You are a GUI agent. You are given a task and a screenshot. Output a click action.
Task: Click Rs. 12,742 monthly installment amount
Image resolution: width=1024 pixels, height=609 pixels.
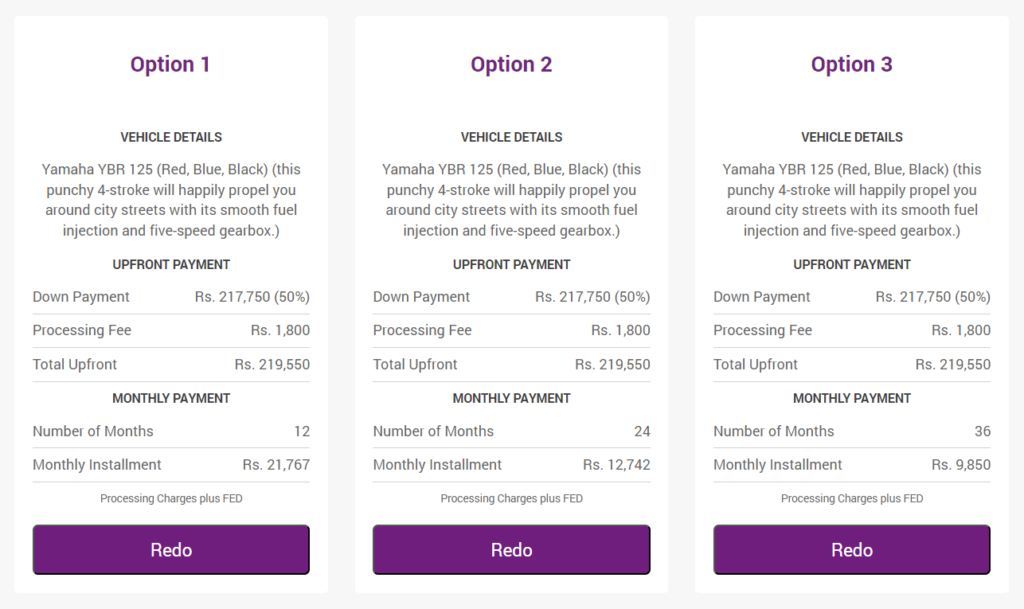(616, 465)
